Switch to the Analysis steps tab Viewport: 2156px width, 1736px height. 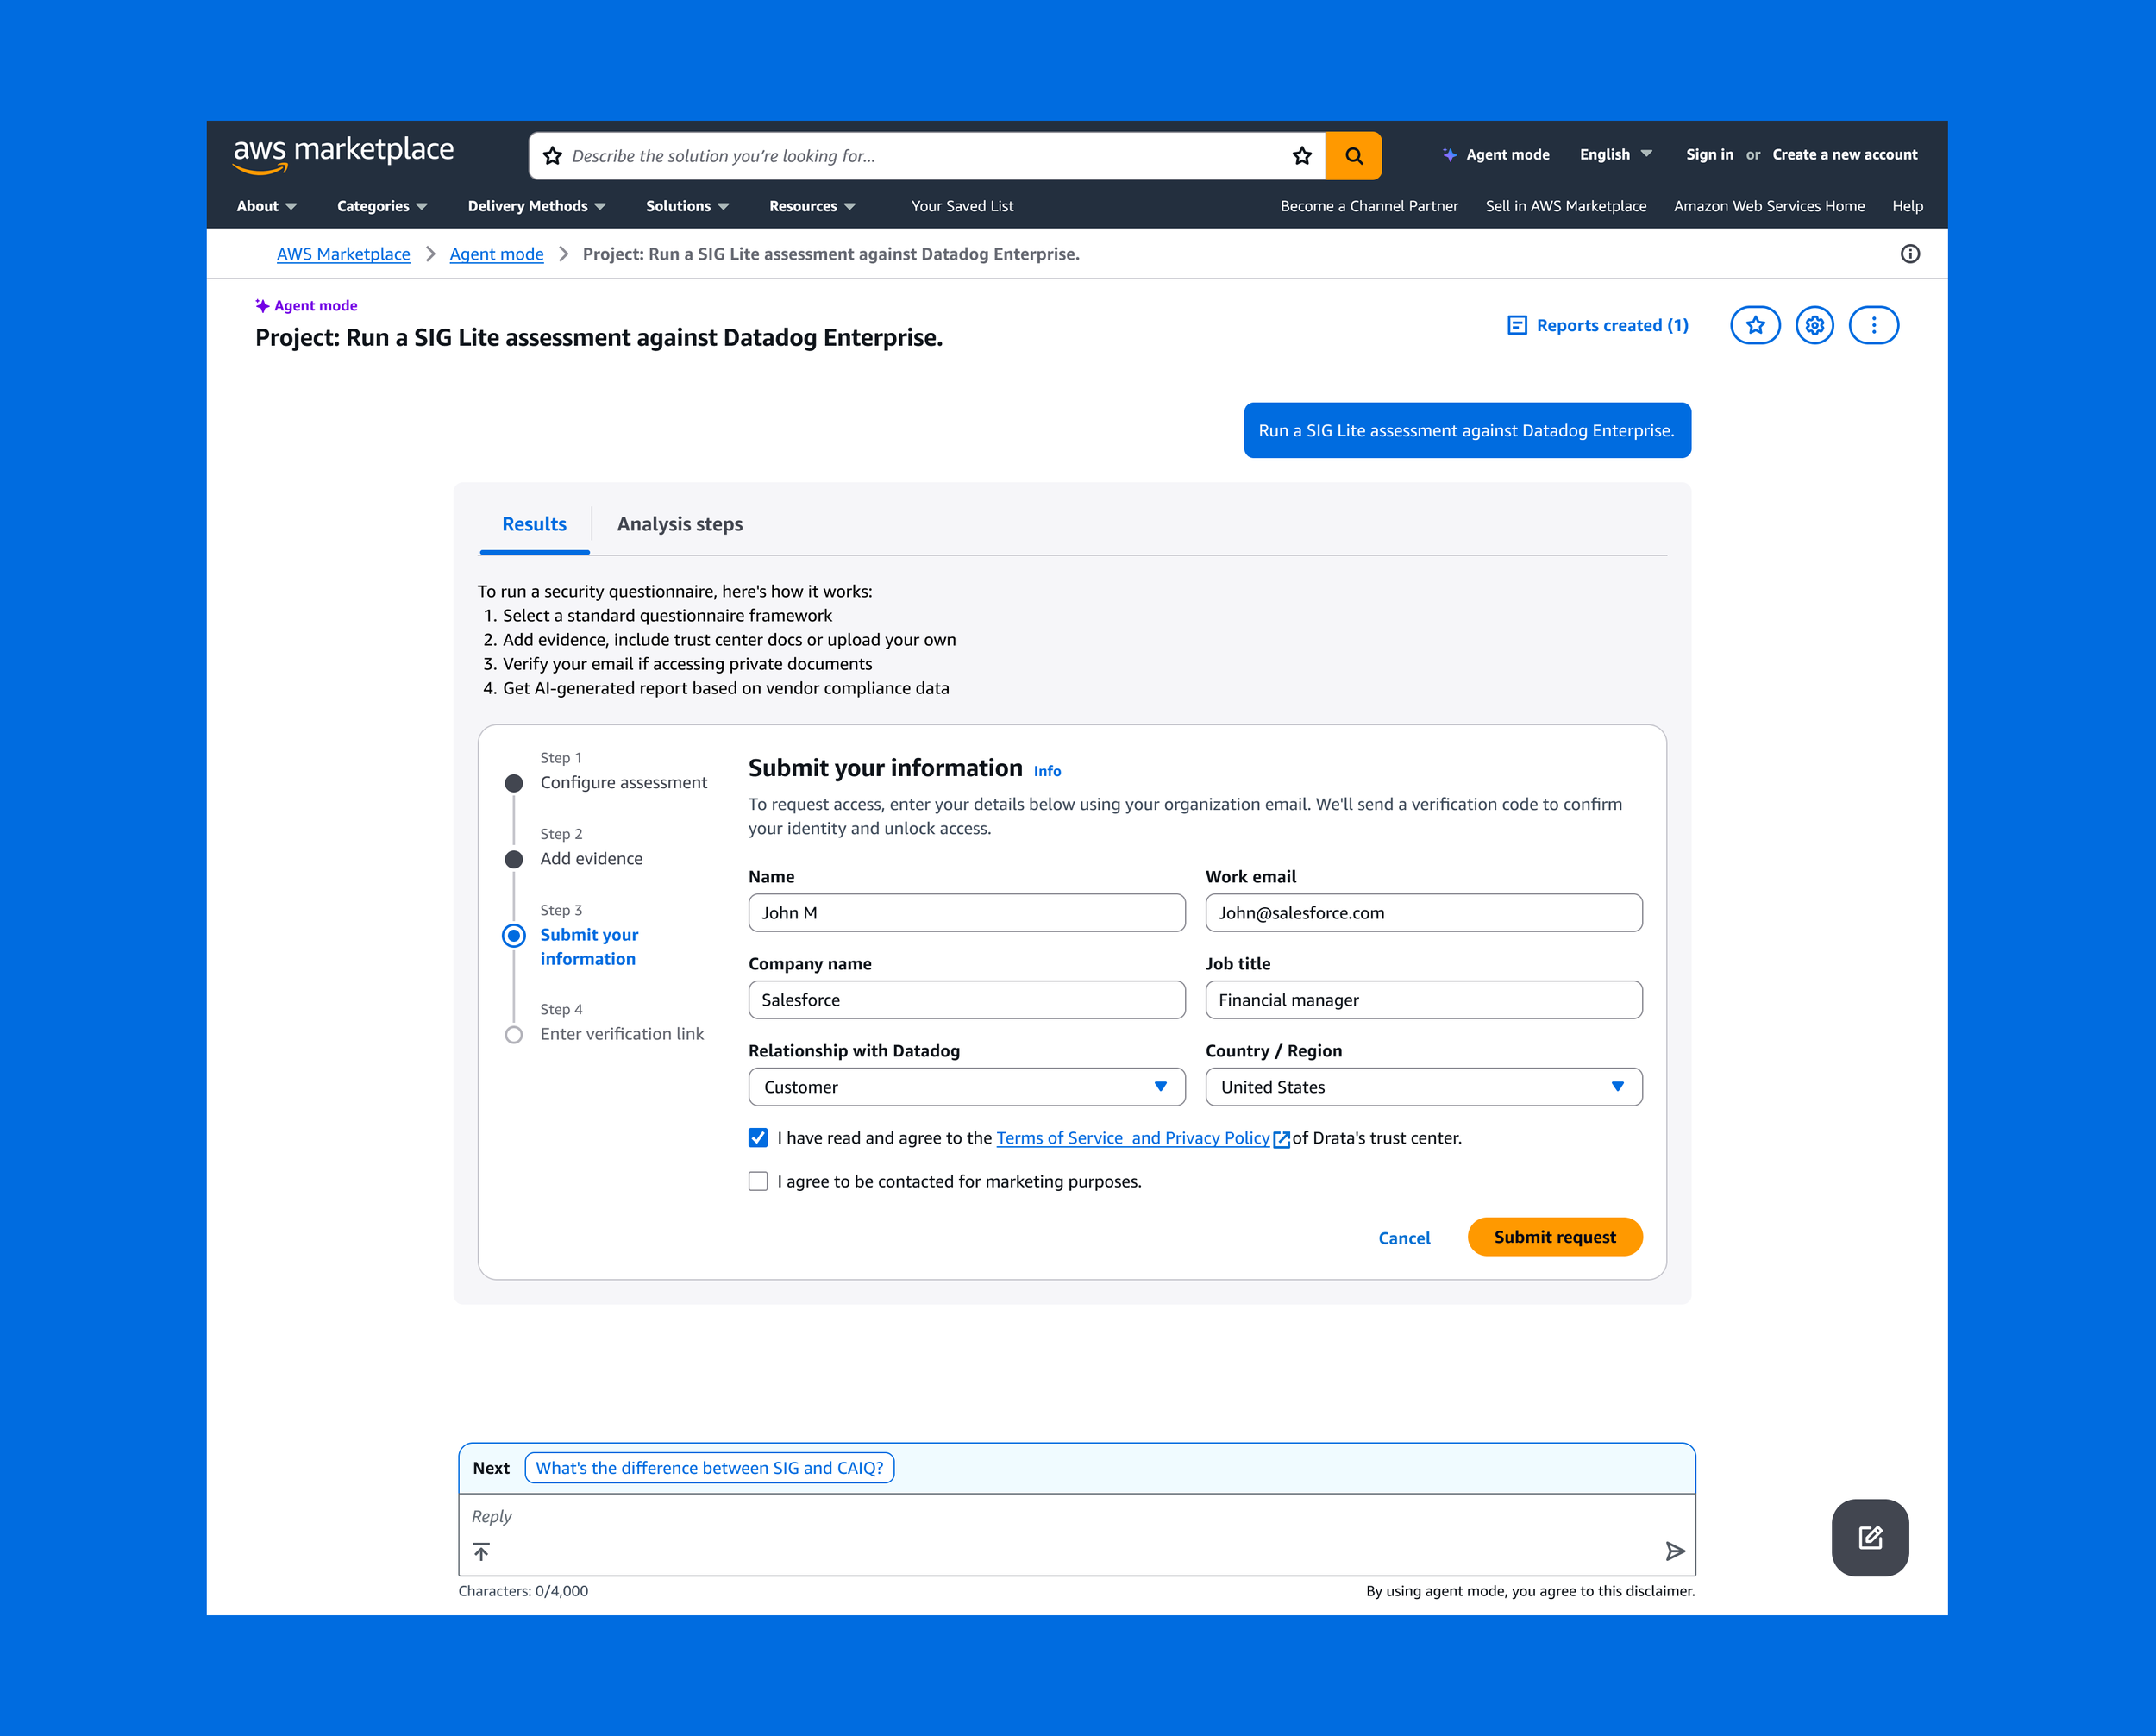[x=679, y=524]
